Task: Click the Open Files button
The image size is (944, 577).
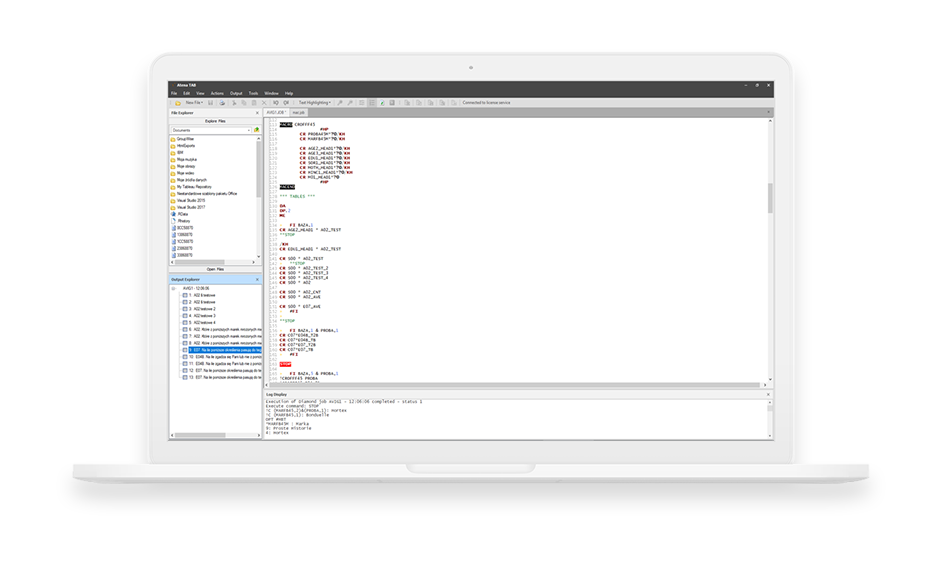Action: point(215,269)
